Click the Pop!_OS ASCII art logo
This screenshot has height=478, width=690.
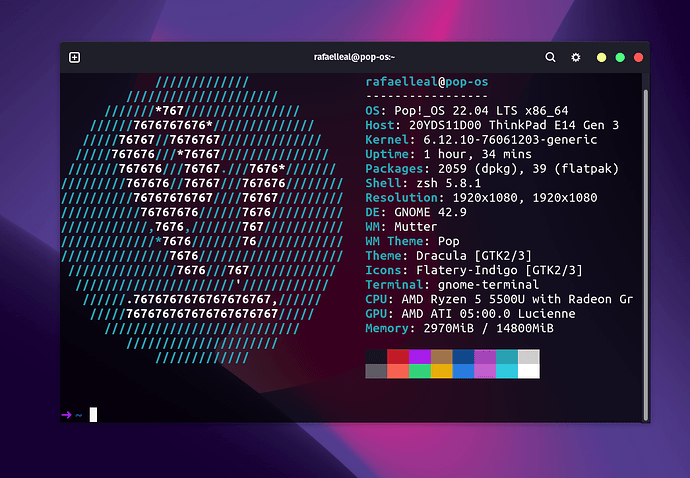(x=202, y=220)
